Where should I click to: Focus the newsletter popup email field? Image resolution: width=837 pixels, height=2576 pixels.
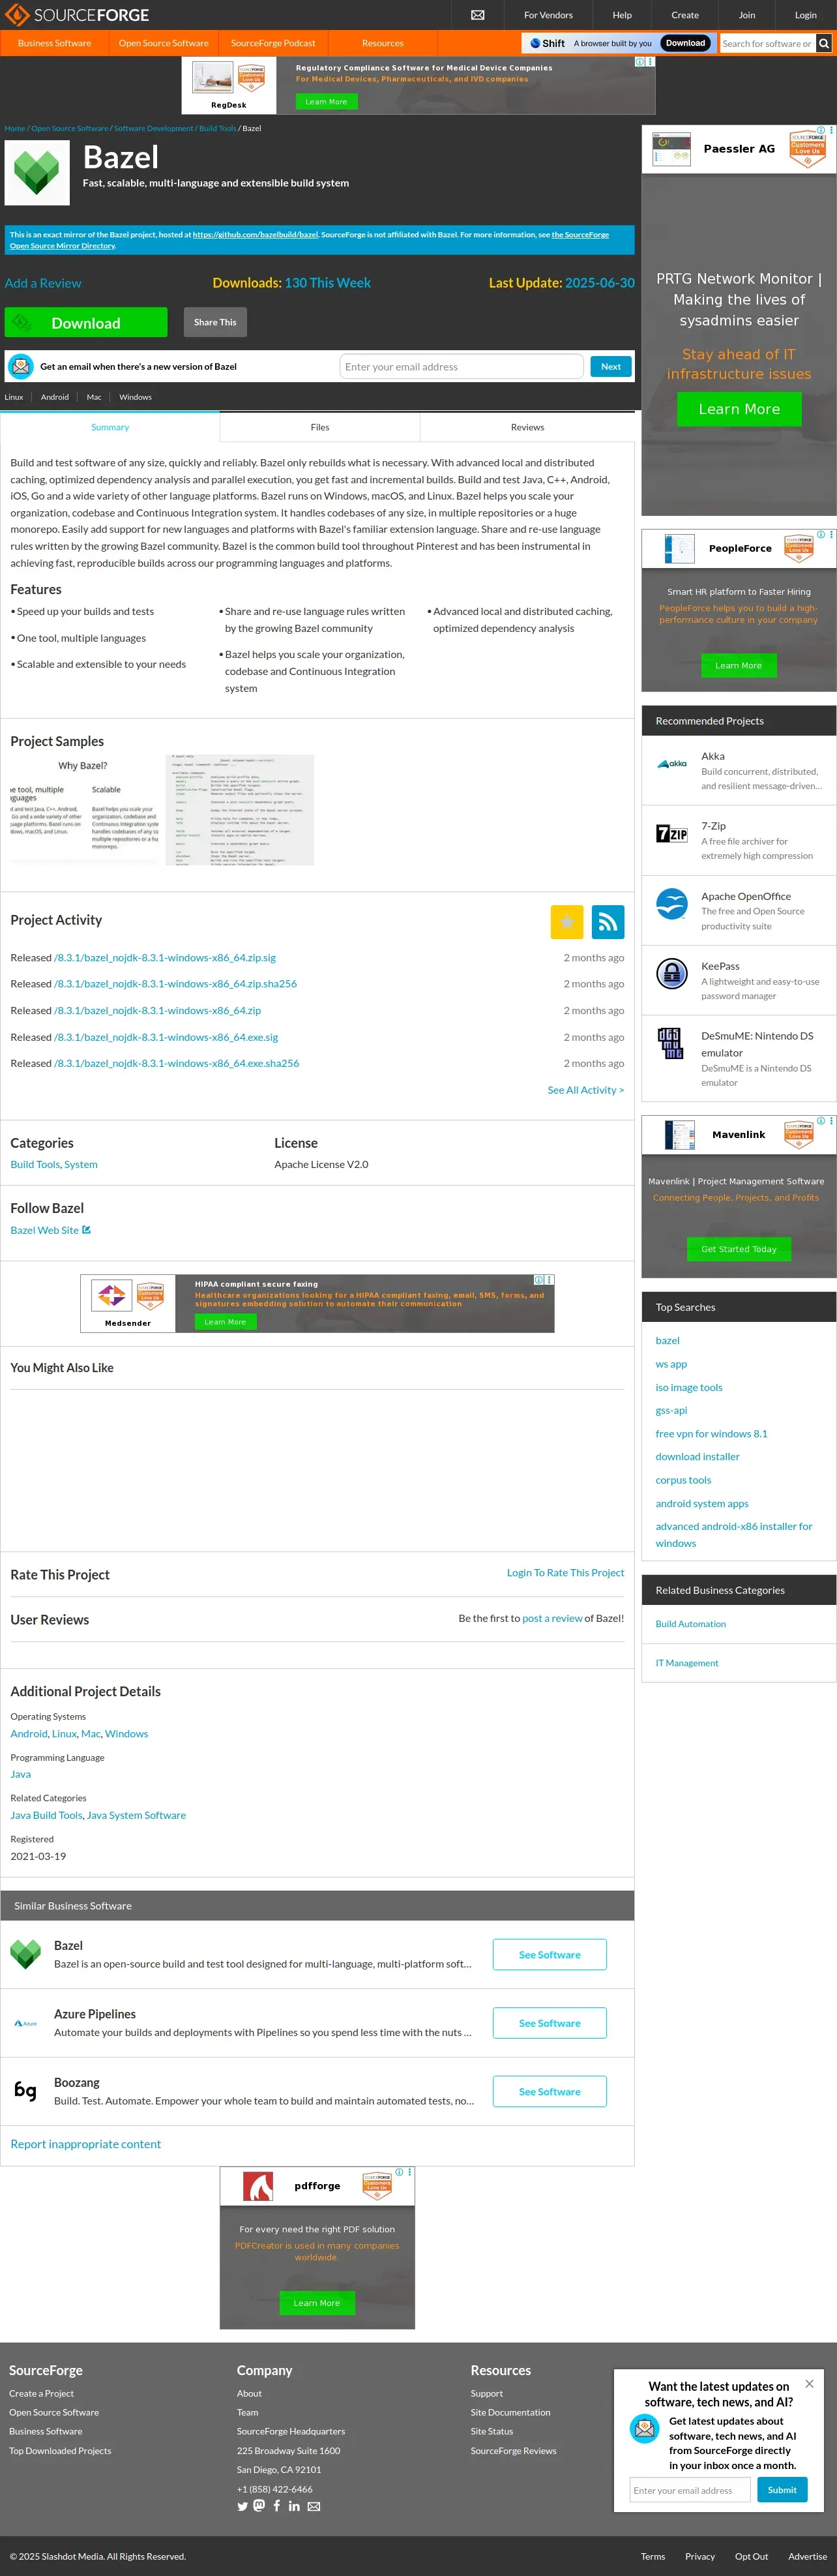click(690, 2490)
